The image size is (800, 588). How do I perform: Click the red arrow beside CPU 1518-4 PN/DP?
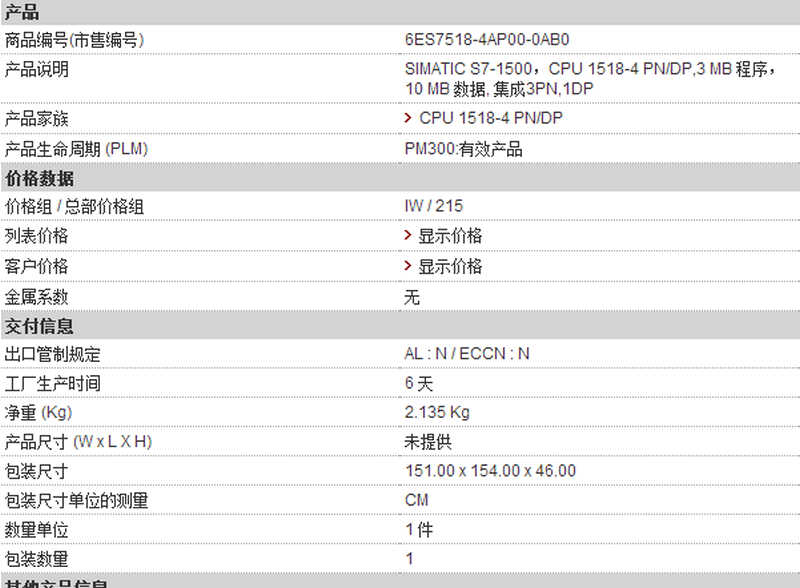point(408,118)
